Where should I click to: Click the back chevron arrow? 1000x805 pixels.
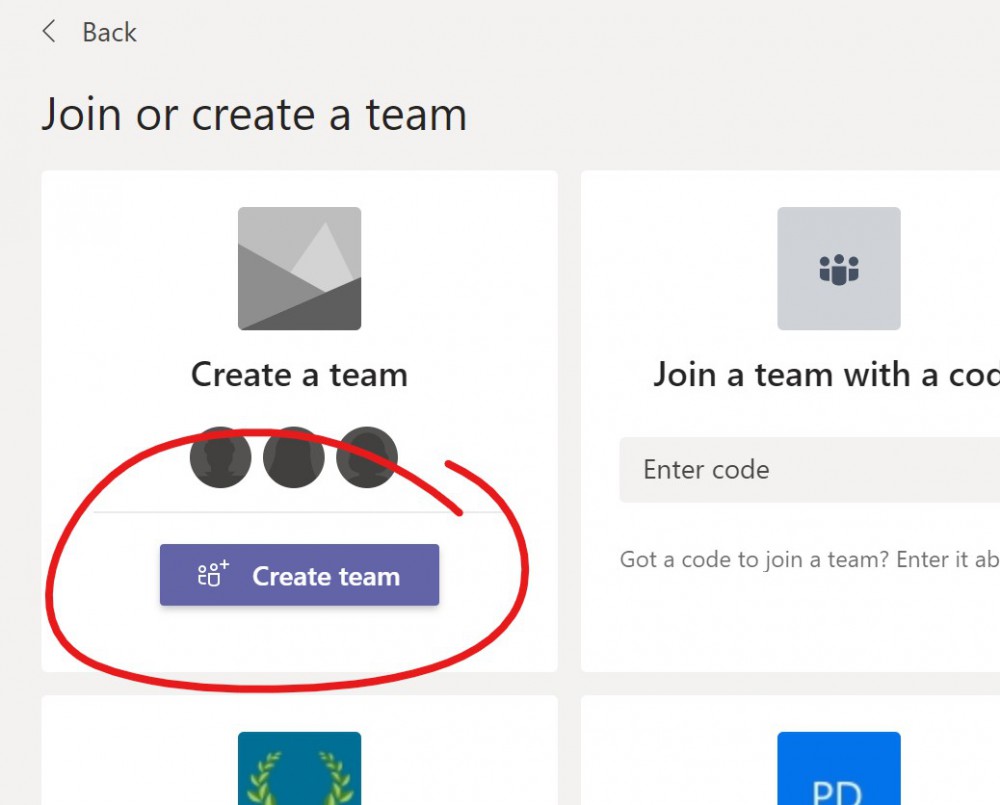(x=48, y=31)
